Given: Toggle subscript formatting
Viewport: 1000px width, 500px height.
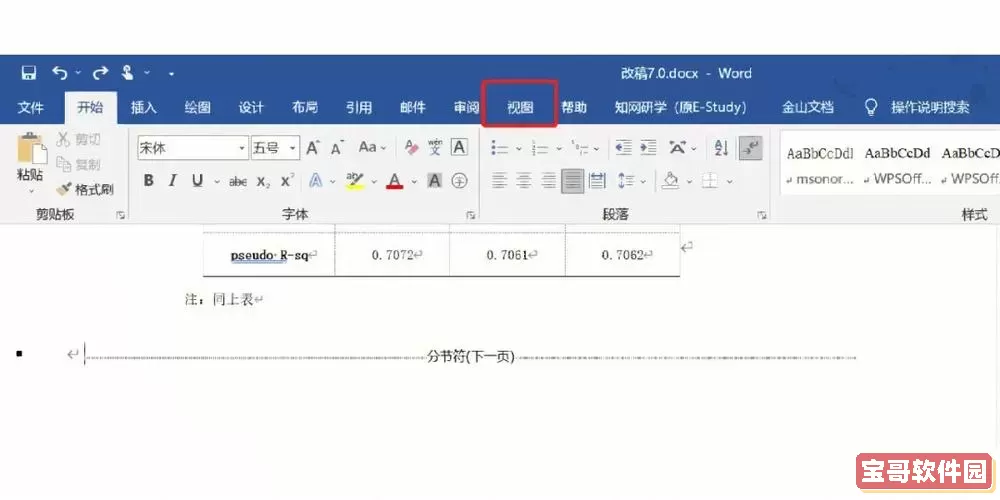Looking at the screenshot, I should [263, 182].
